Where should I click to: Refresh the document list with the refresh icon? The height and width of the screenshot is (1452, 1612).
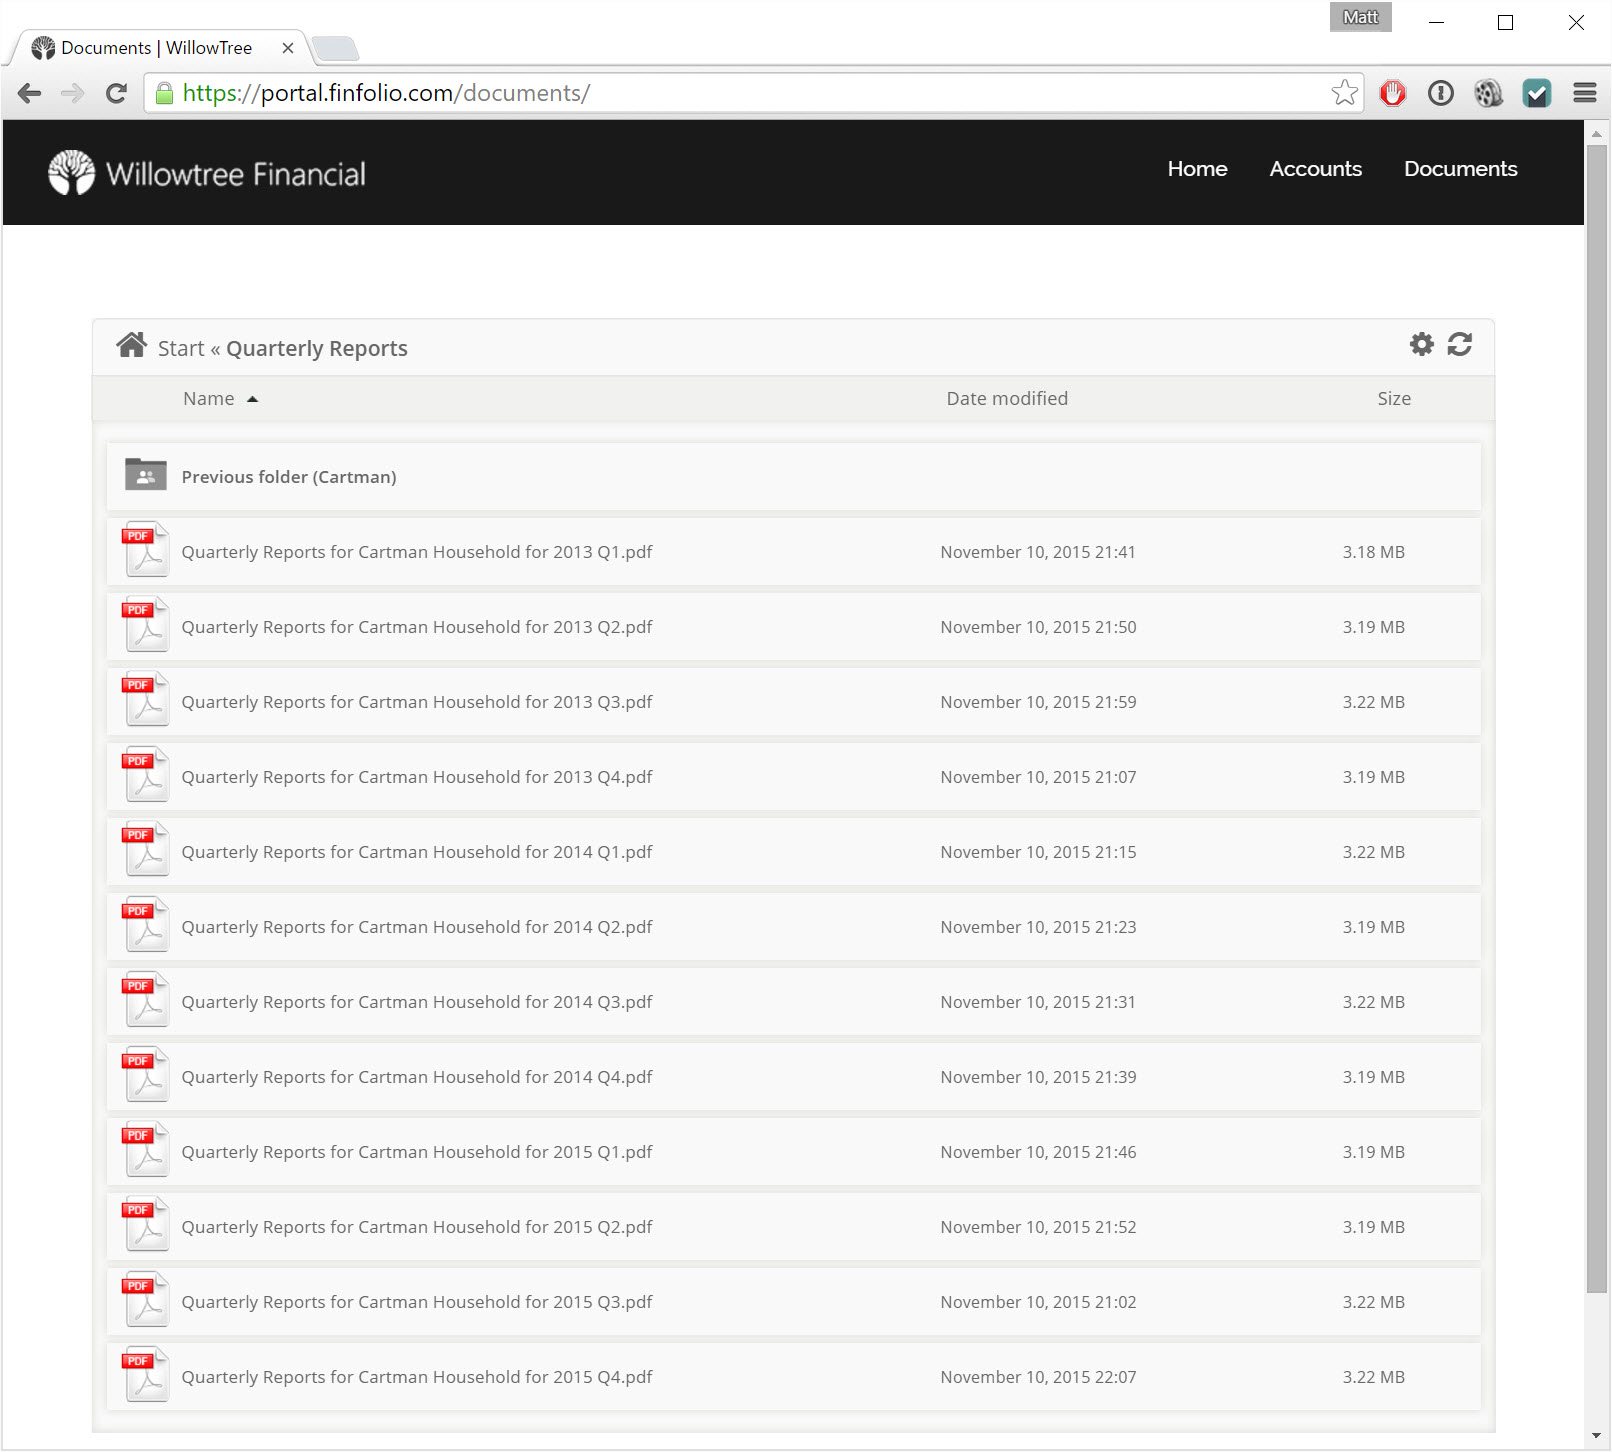1461,344
